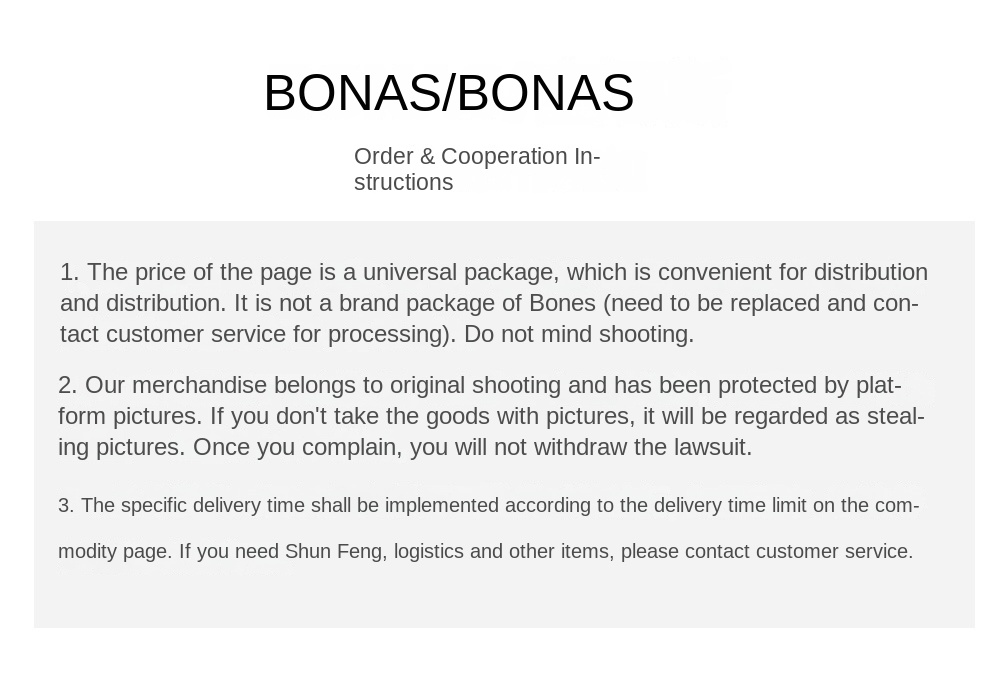Click paragraph 2 starting 'Our merchandise belongs'
Viewport: 1000px width, 700px height.
[x=491, y=416]
